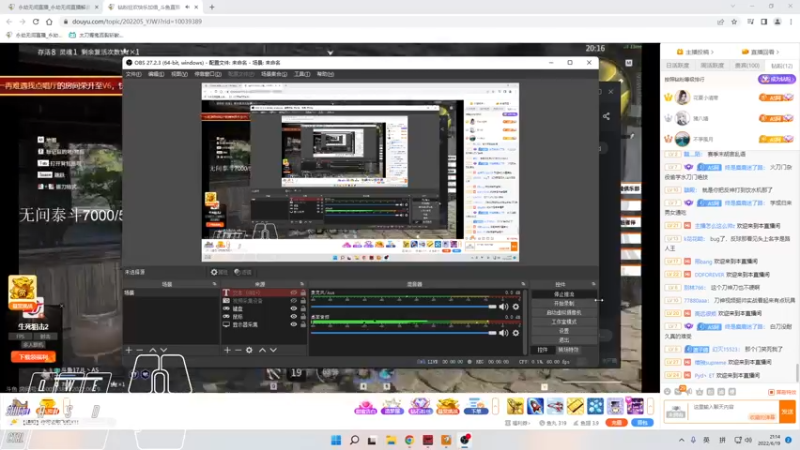This screenshot has height=450, width=800.
Task: Click 工作室模式 in OBS controls
Action: tap(564, 322)
